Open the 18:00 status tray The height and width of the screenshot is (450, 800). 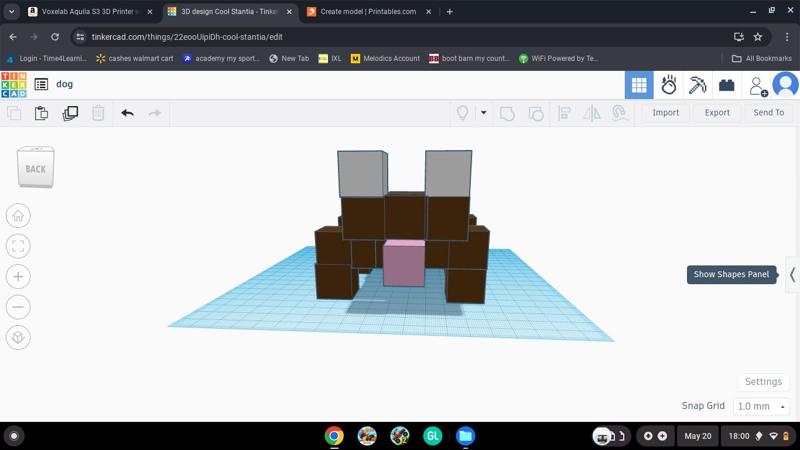click(760, 436)
